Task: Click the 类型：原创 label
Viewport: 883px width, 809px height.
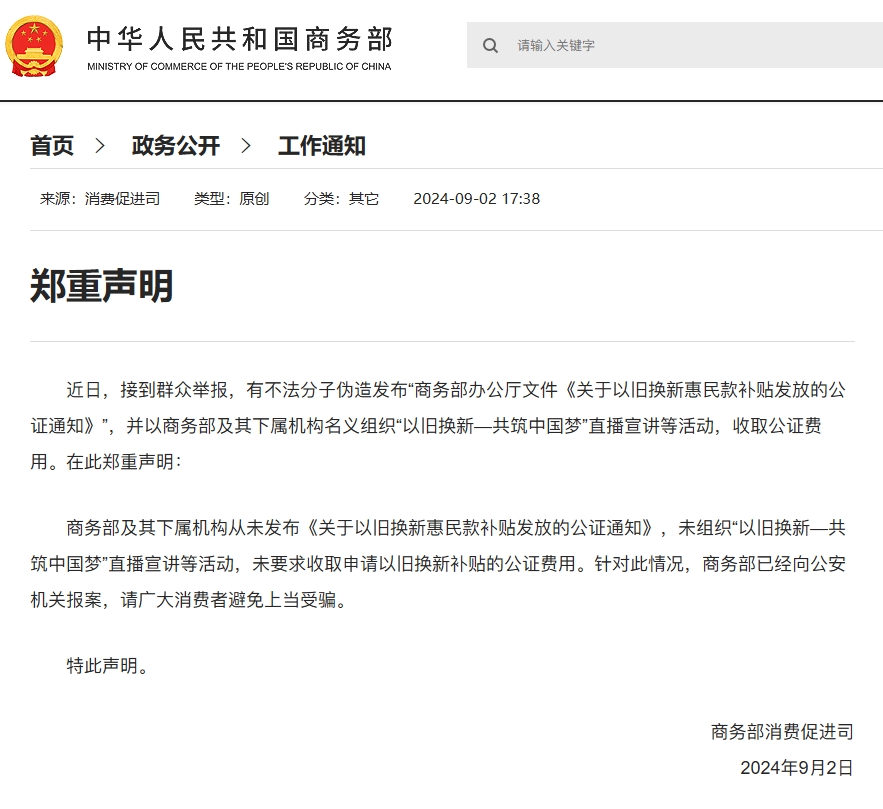Action: tap(231, 198)
